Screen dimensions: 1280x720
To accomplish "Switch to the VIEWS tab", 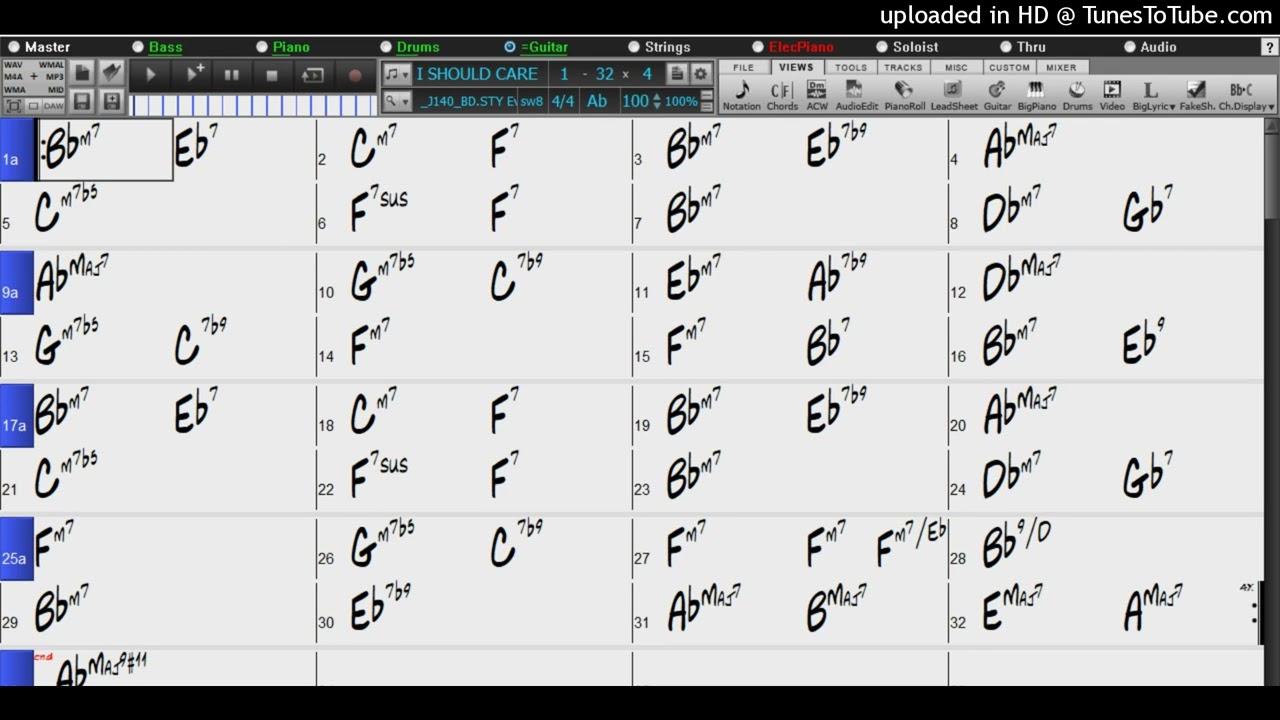I will point(796,67).
